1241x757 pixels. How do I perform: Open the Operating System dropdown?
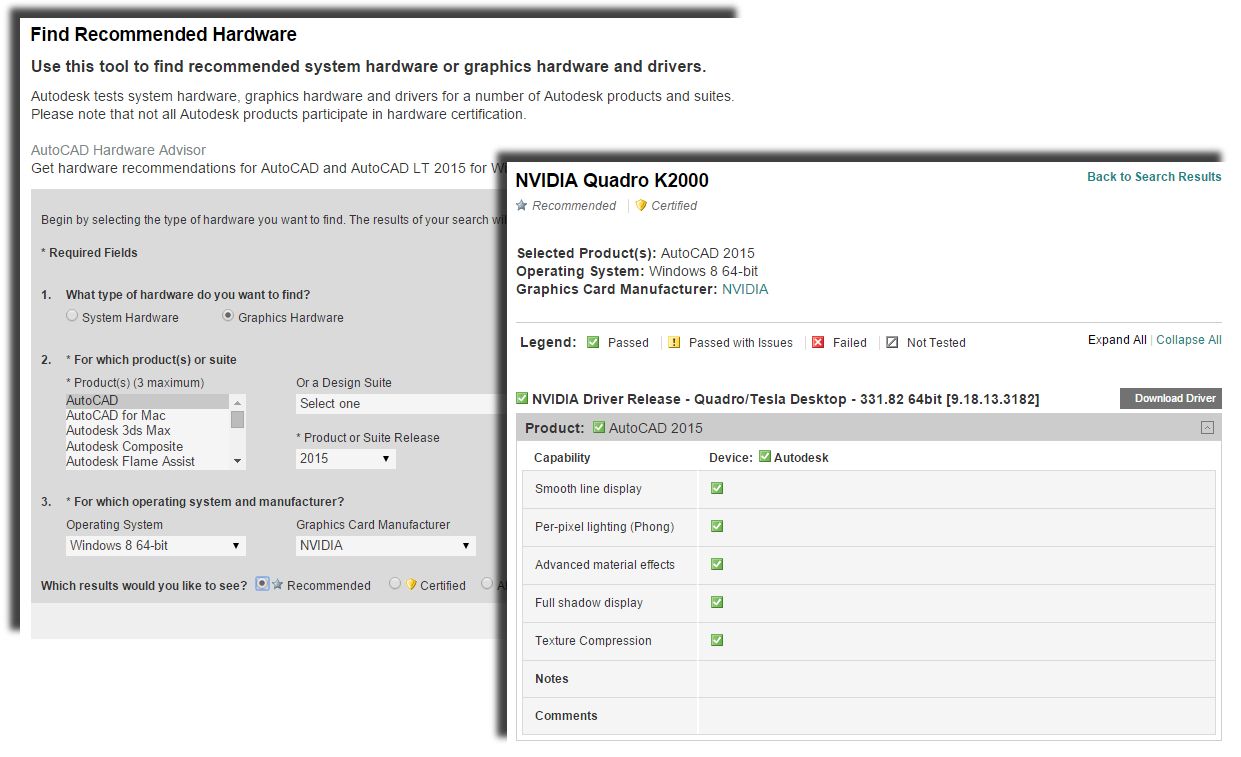[155, 545]
